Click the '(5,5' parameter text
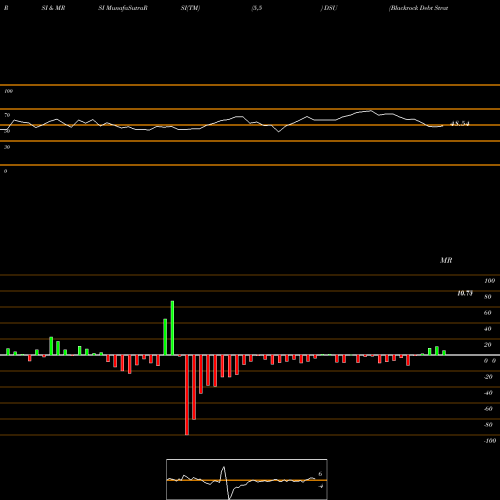The height and width of the screenshot is (500, 500). [257, 8]
